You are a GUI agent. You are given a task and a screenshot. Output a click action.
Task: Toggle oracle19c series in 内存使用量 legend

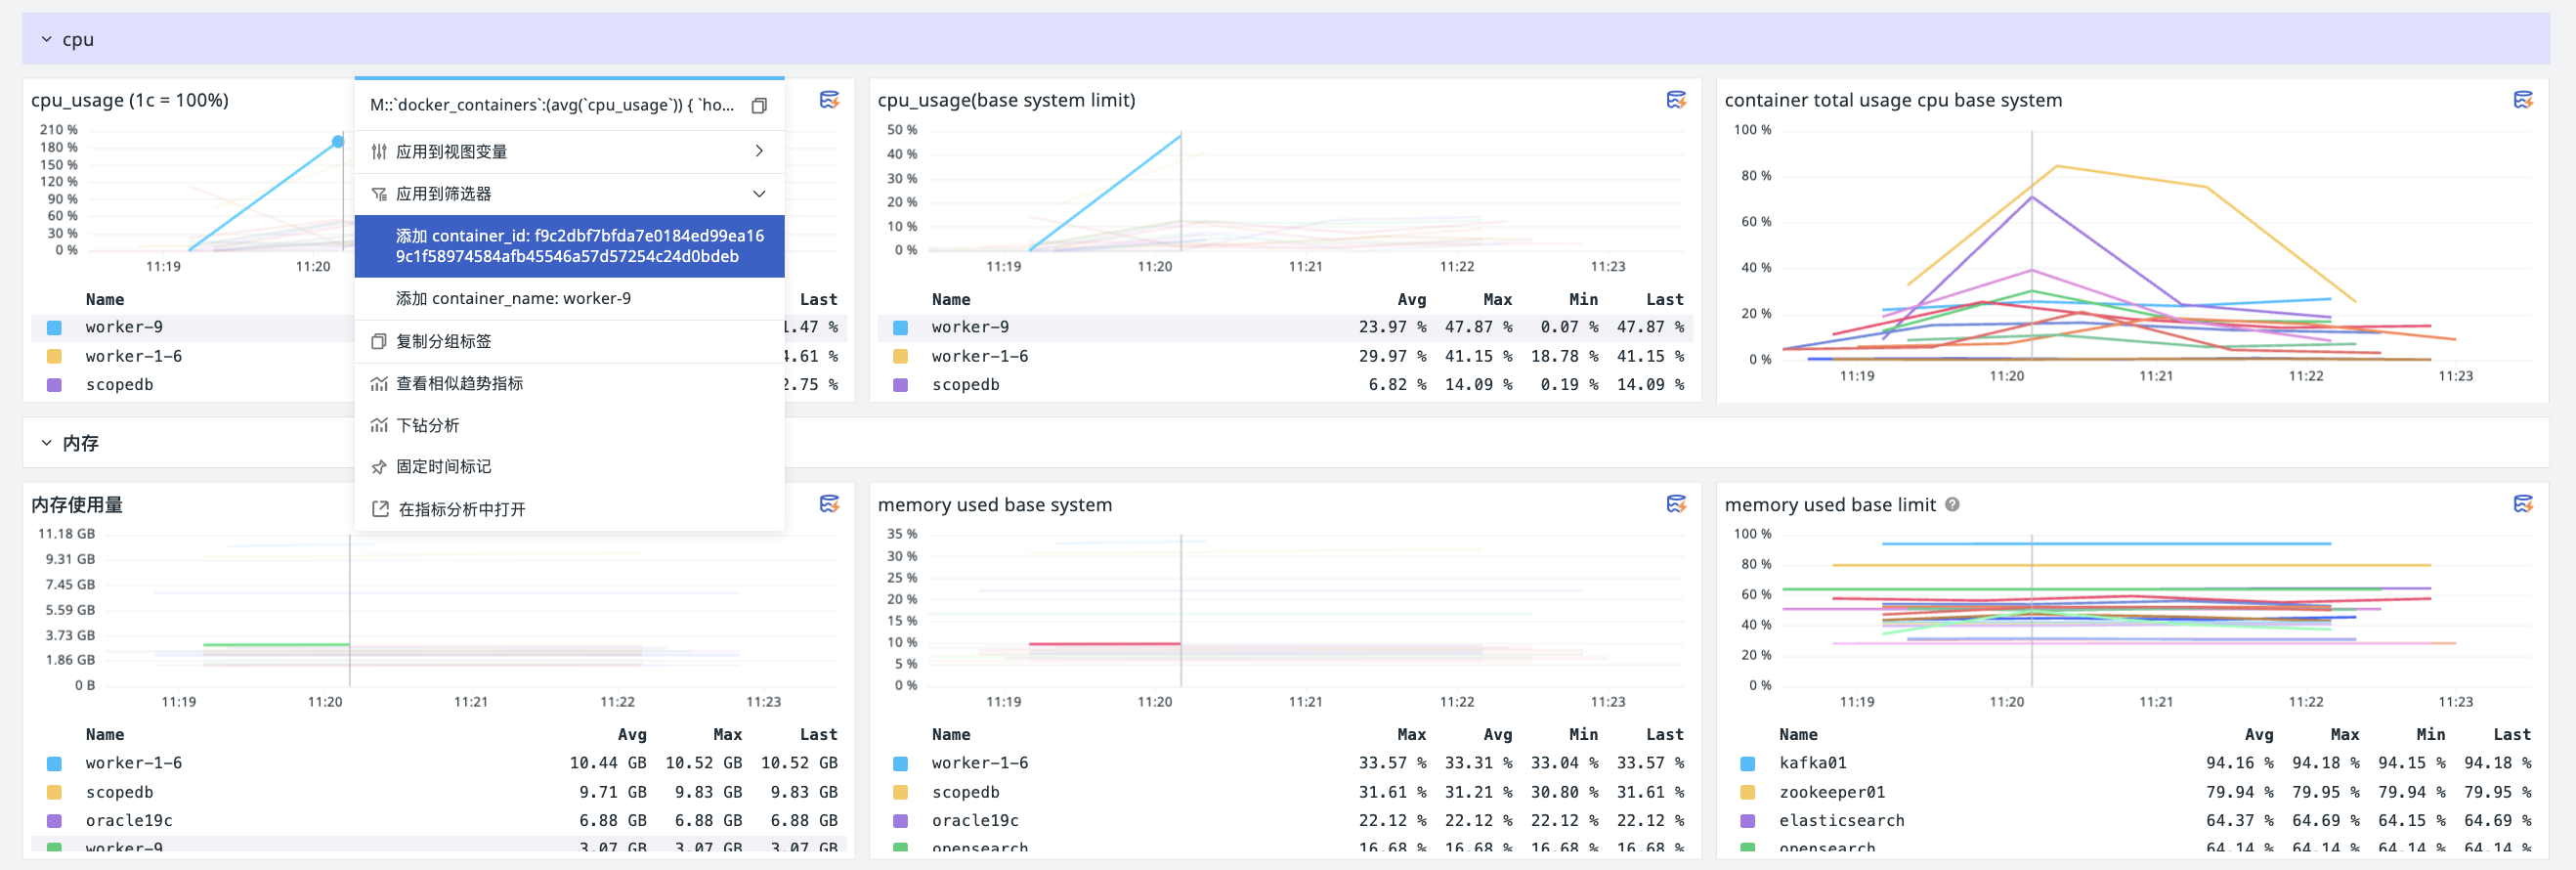tap(129, 820)
